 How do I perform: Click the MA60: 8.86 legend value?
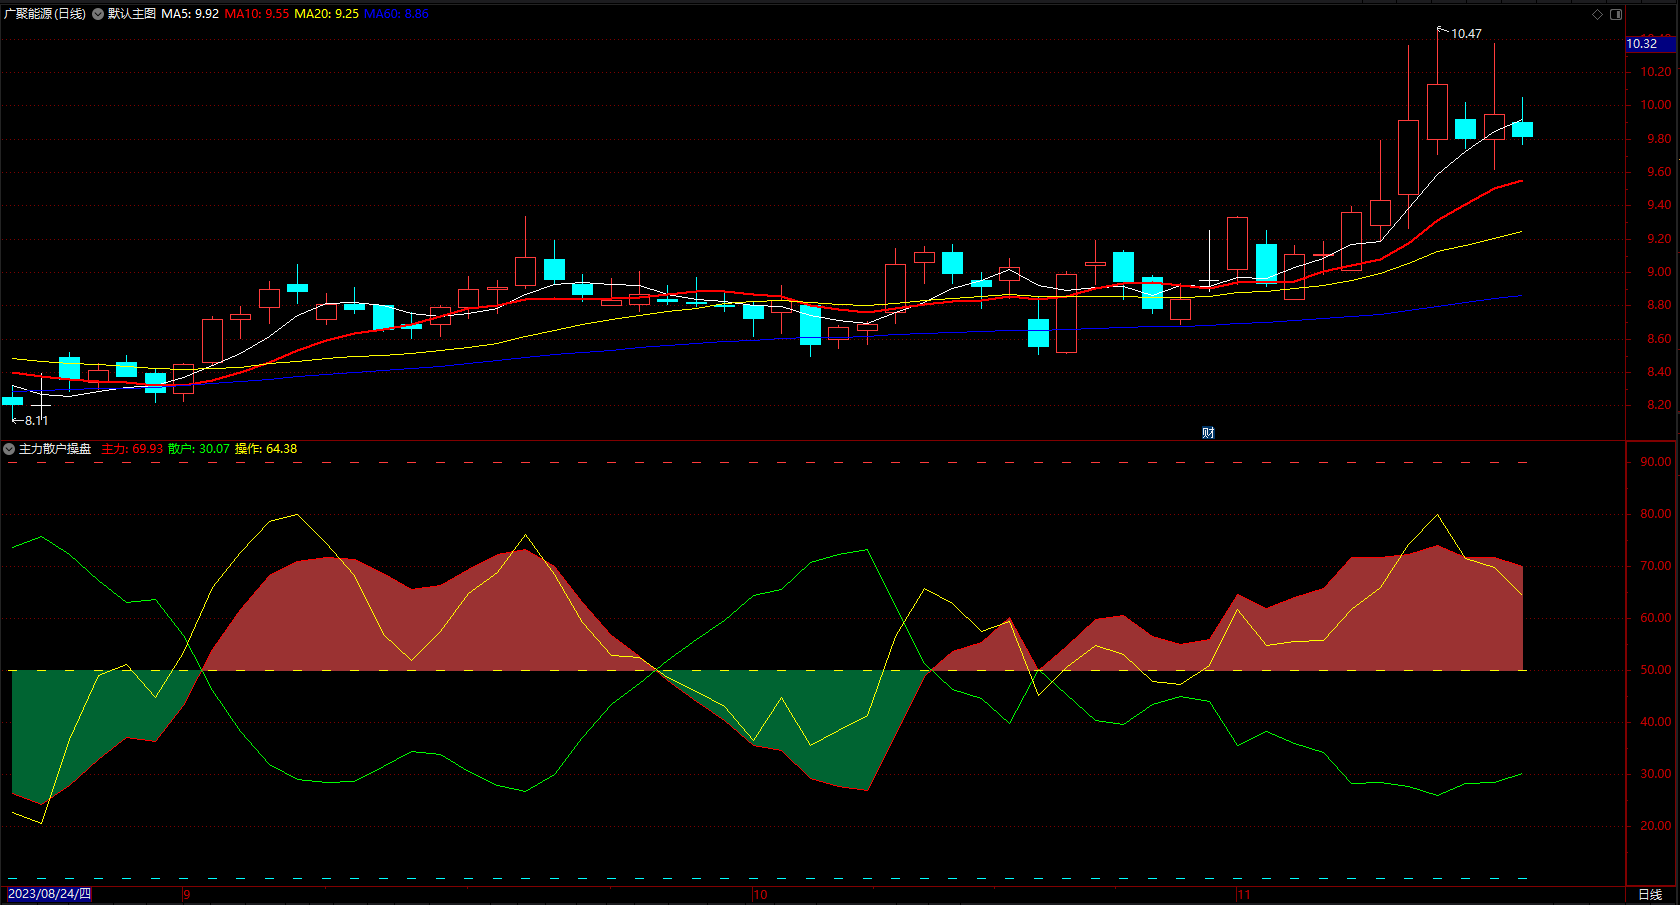coord(397,14)
